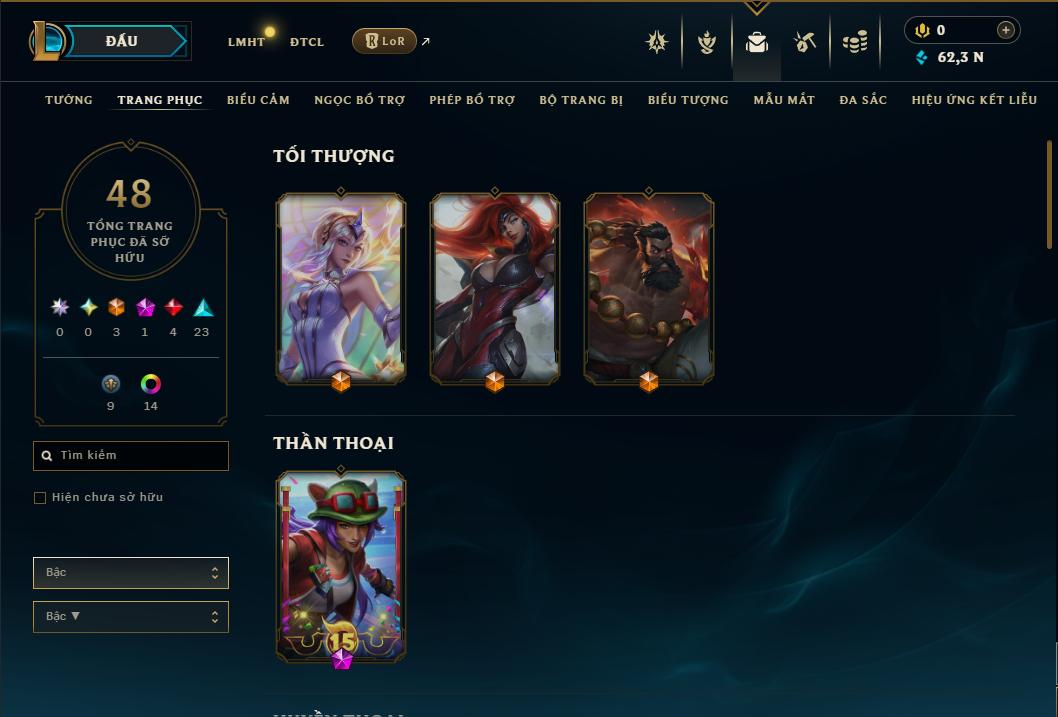Open the clash trophy icon

pyautogui.click(x=706, y=42)
